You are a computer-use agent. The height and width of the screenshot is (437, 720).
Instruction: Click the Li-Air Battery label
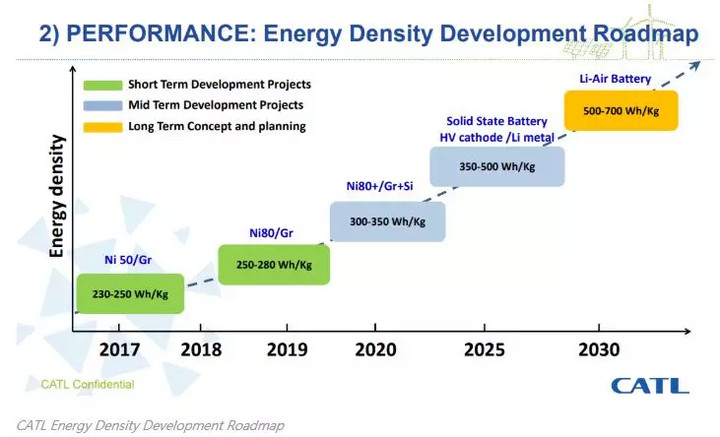(x=615, y=78)
